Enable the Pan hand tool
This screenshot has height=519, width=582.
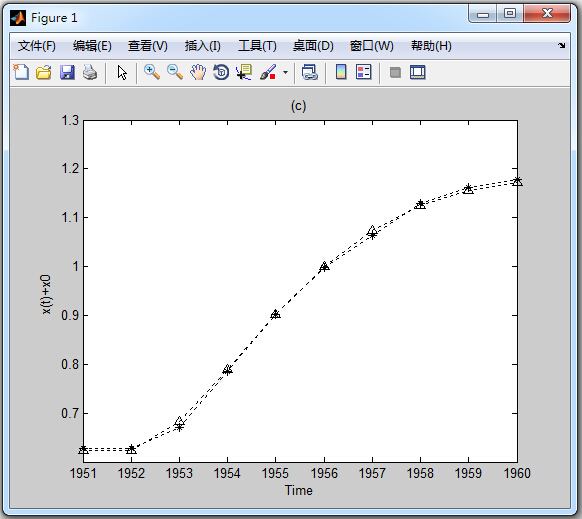point(198,72)
